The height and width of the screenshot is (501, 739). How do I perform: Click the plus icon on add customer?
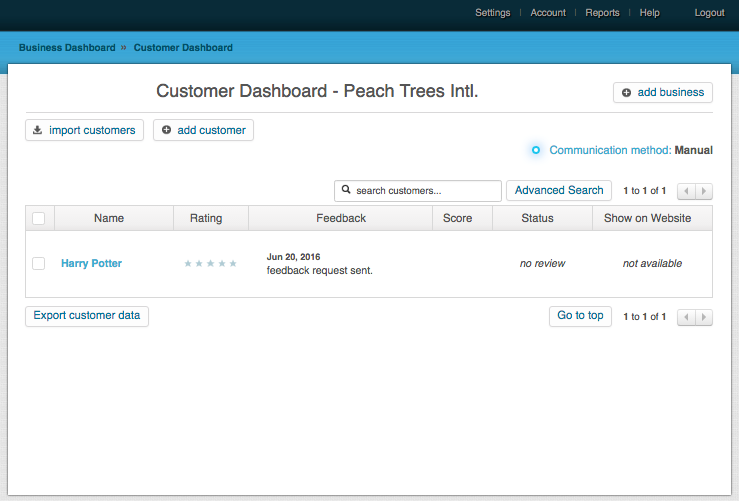pos(166,130)
